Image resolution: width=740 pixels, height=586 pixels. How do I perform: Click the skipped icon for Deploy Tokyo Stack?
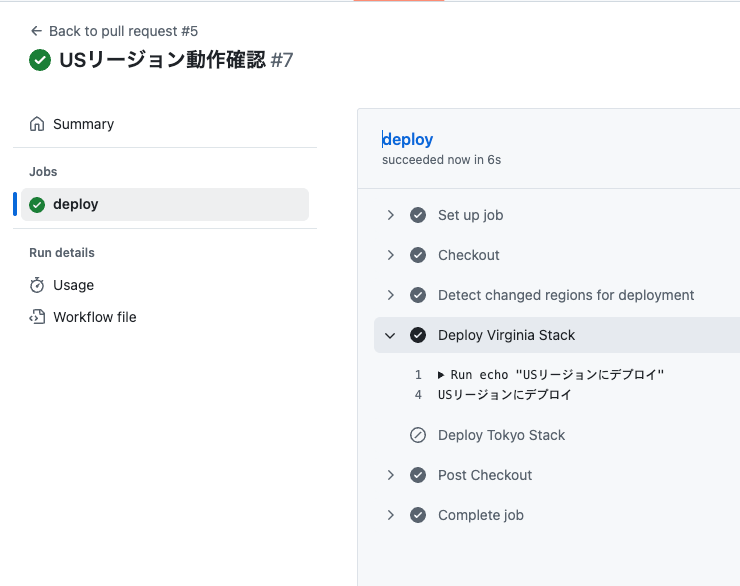pyautogui.click(x=418, y=435)
